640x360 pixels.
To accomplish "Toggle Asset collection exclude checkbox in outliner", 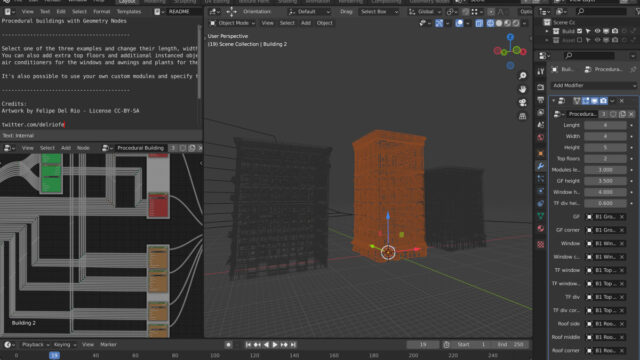I will tap(580, 40).
